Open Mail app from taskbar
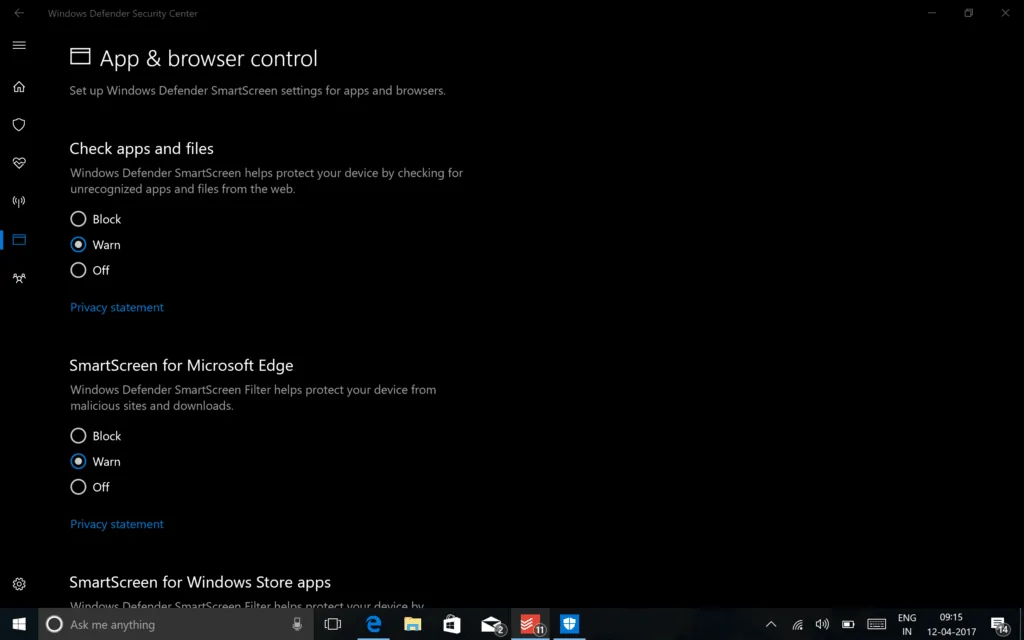The width and height of the screenshot is (1024, 640). click(491, 624)
